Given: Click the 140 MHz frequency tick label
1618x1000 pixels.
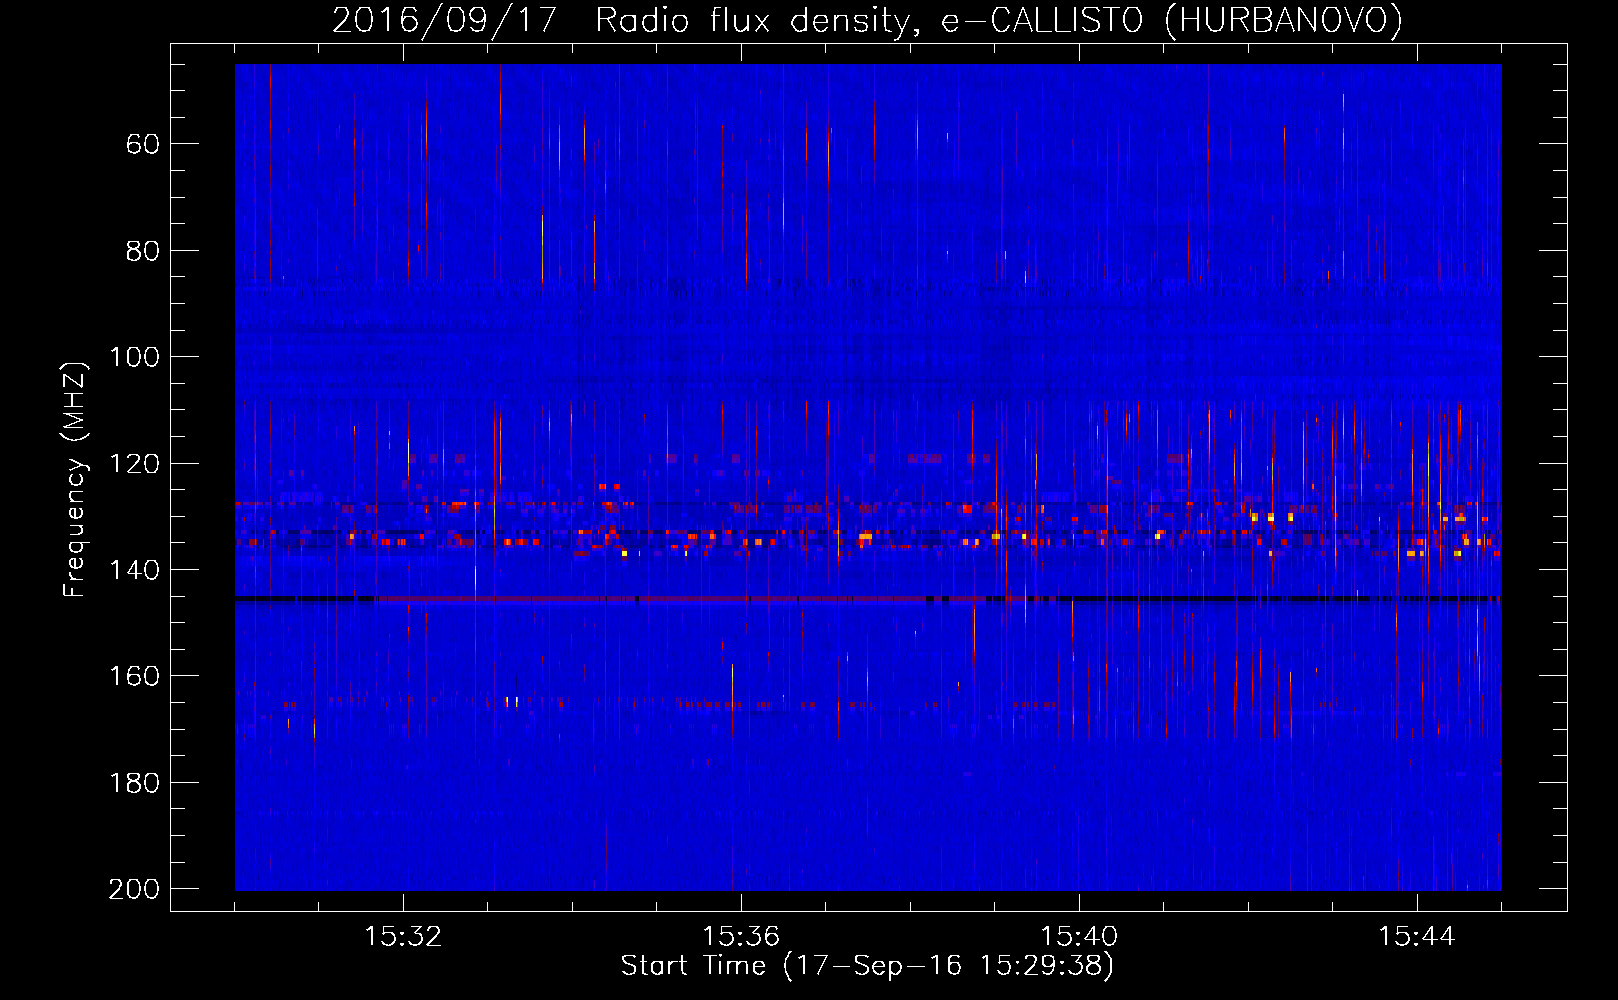Looking at the screenshot, I should 135,570.
